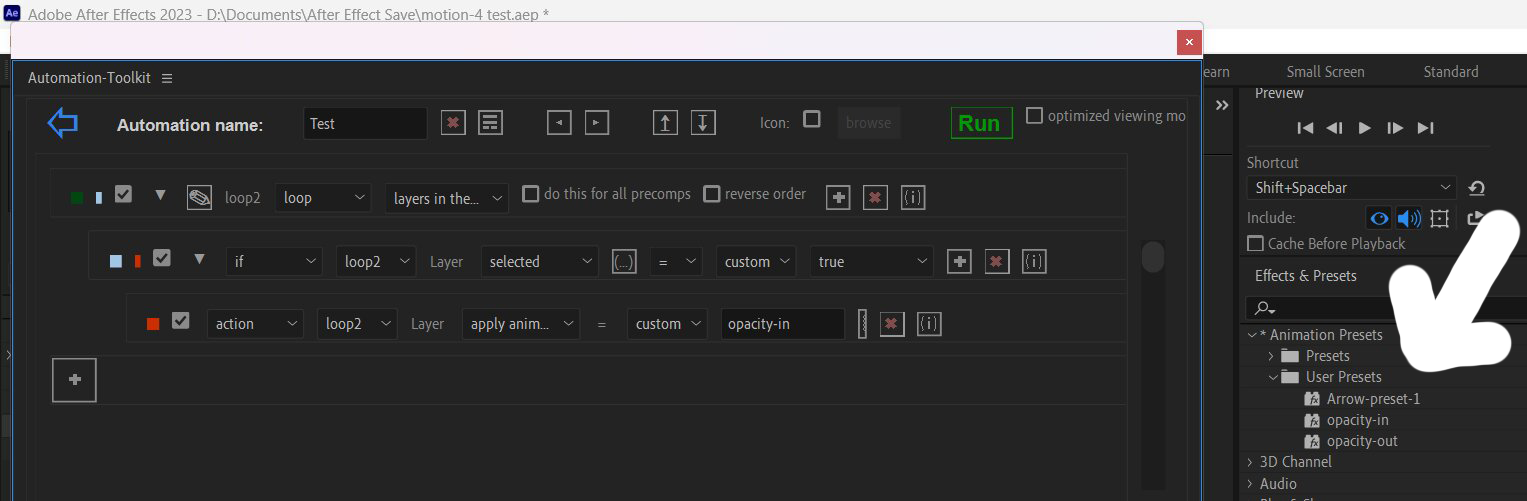Toggle include audio speaker icon in Preview
The height and width of the screenshot is (501, 1527).
tap(1408, 218)
